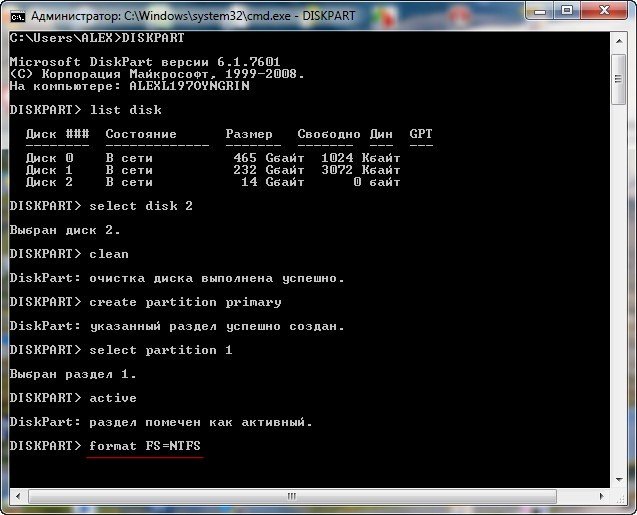Click the select partition 1 command
This screenshot has height=515, width=637.
pyautogui.click(x=160, y=350)
